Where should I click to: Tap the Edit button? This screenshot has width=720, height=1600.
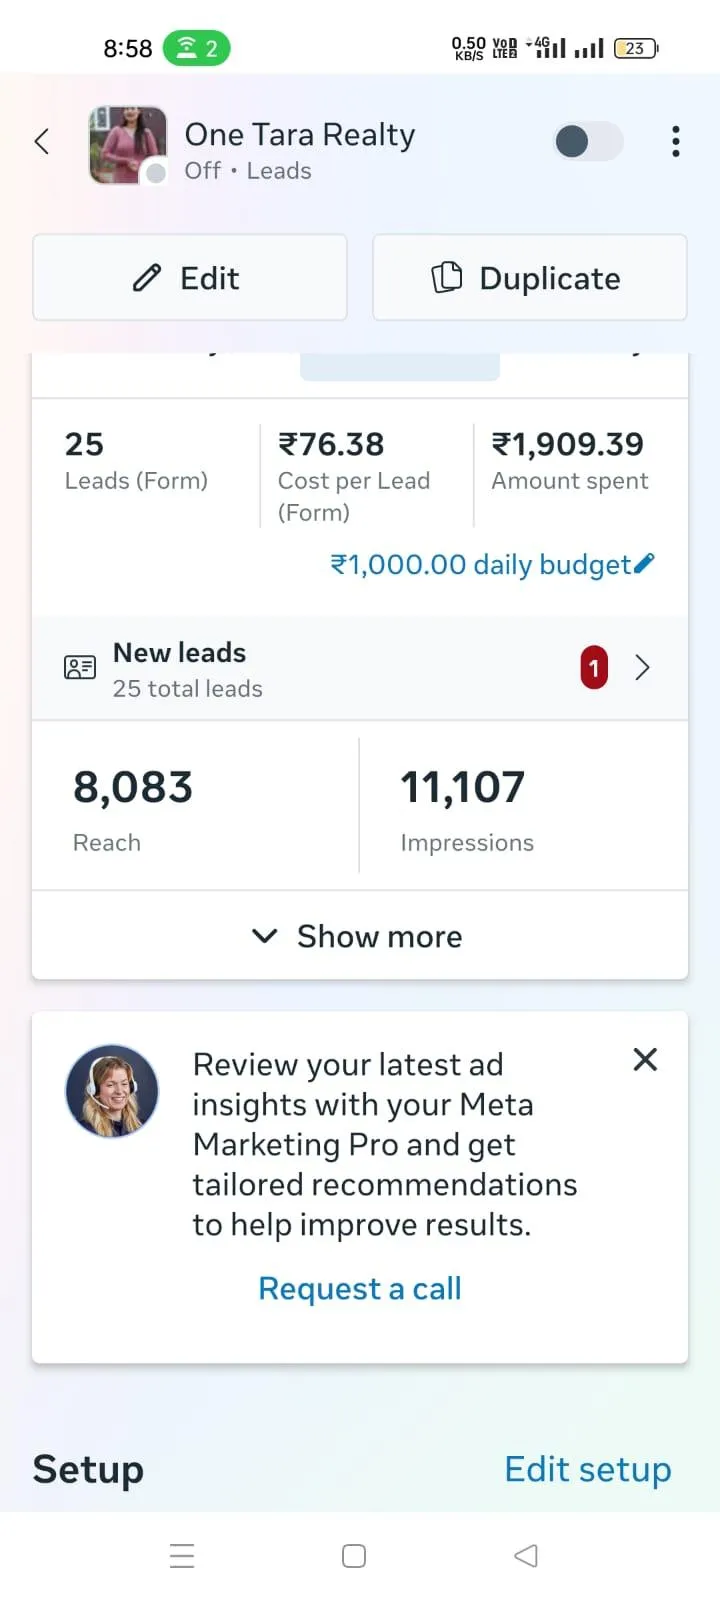[x=190, y=278]
